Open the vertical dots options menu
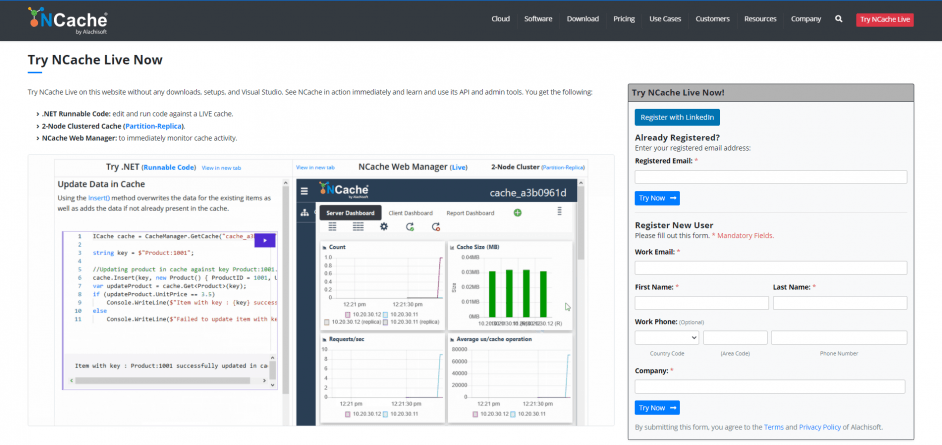This screenshot has height=445, width=942. point(559,212)
